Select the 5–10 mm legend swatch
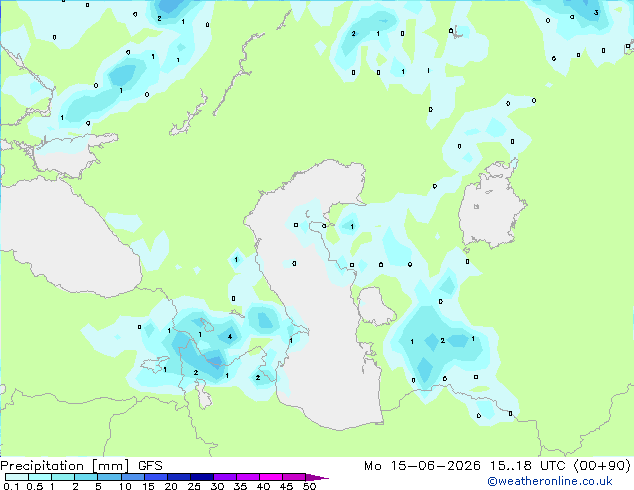 [109, 477]
